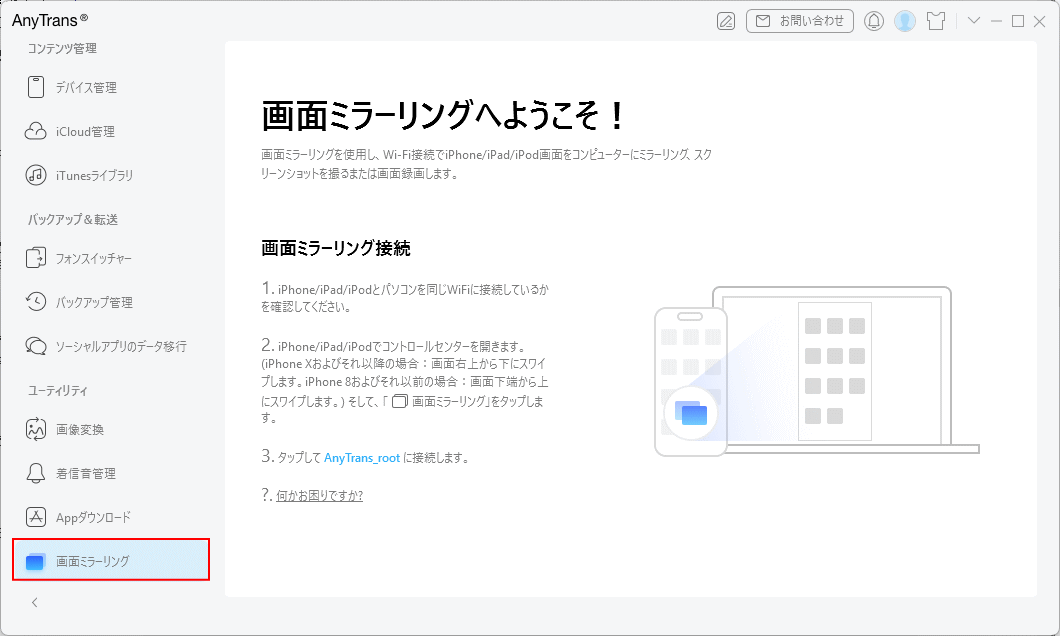Click the blue screen mirroring sidebar icon
Screen dimensions: 1060x636
click(35, 562)
